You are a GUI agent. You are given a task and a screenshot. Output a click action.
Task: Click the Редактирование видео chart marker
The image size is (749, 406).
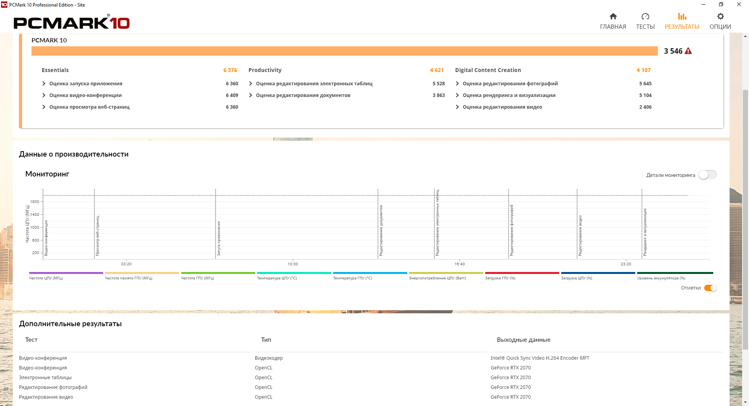pyautogui.click(x=580, y=236)
